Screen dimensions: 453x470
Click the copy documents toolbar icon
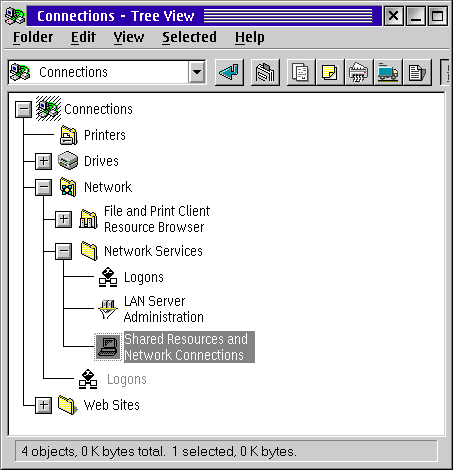pos(300,72)
